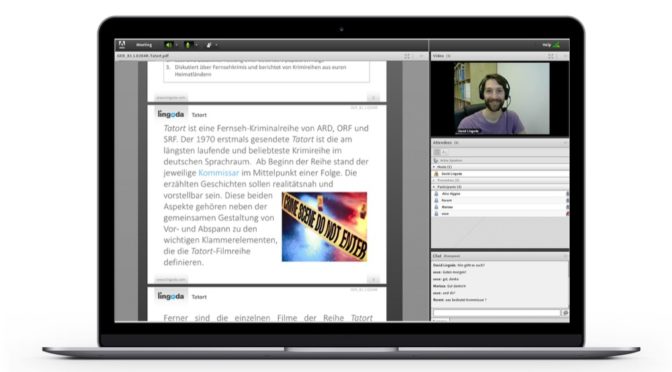Open the Meeting menu

144,45
